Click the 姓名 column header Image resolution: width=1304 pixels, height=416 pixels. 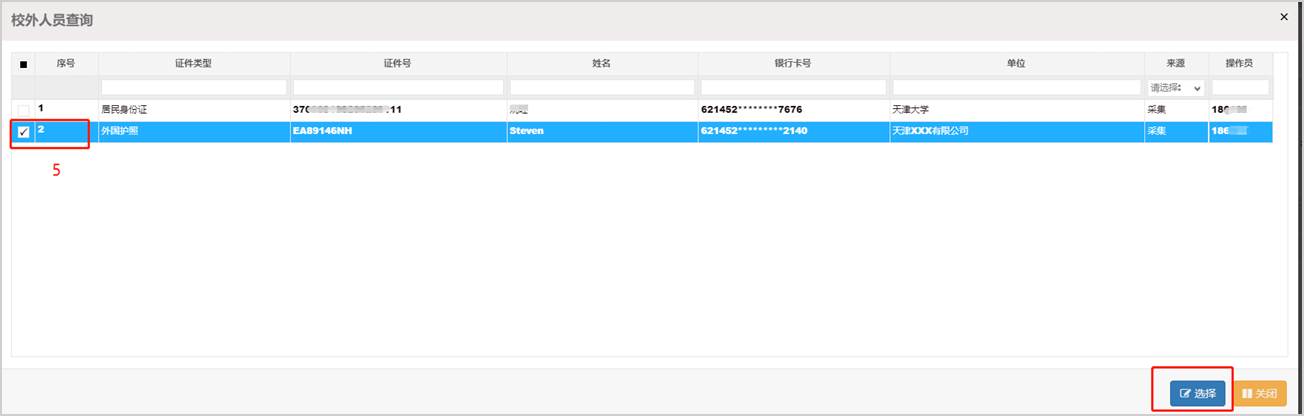[x=602, y=64]
